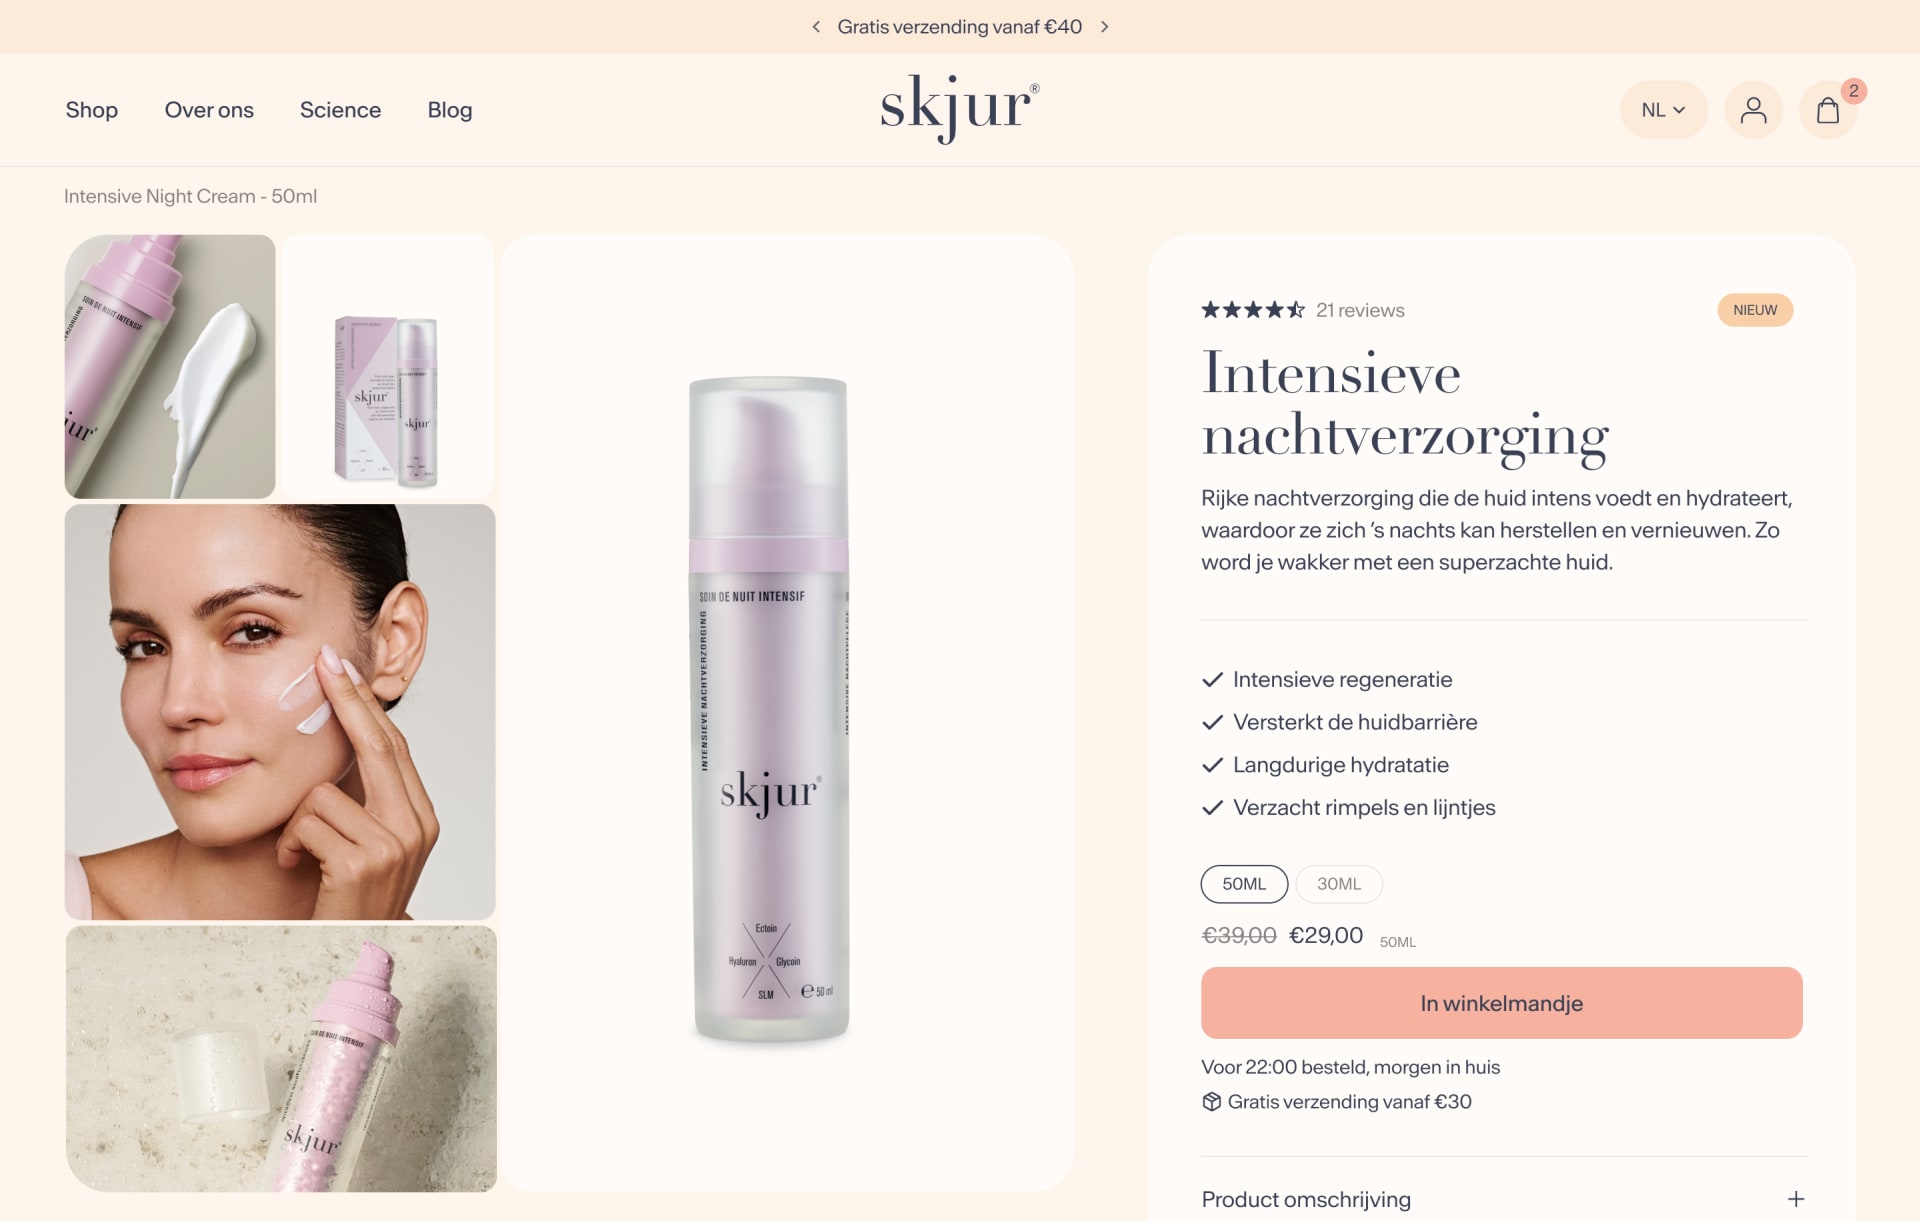
Task: Show the previous announcement banner message
Action: 816,27
